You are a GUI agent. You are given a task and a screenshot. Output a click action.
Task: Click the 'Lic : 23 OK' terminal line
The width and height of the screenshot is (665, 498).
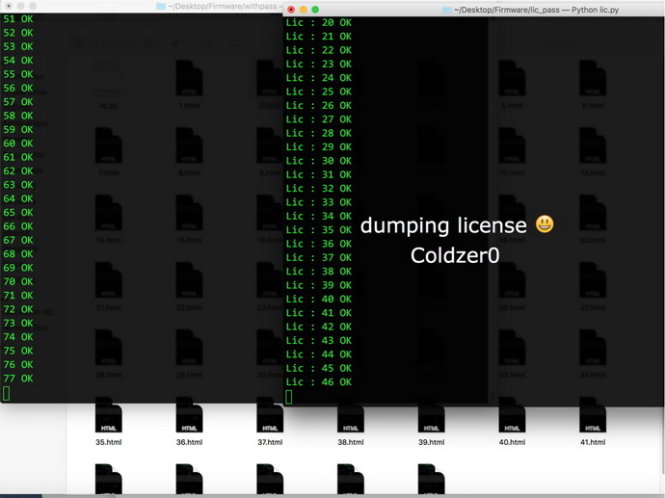[319, 64]
